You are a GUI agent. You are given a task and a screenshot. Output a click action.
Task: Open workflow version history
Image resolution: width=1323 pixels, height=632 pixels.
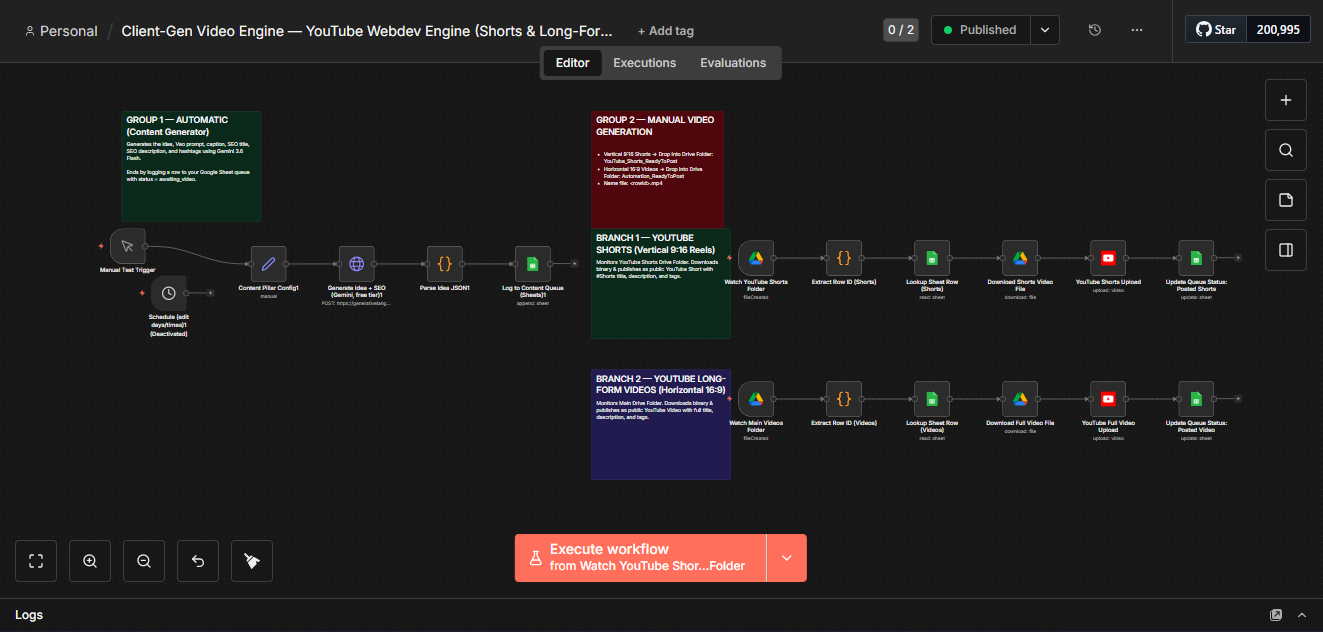point(1095,30)
